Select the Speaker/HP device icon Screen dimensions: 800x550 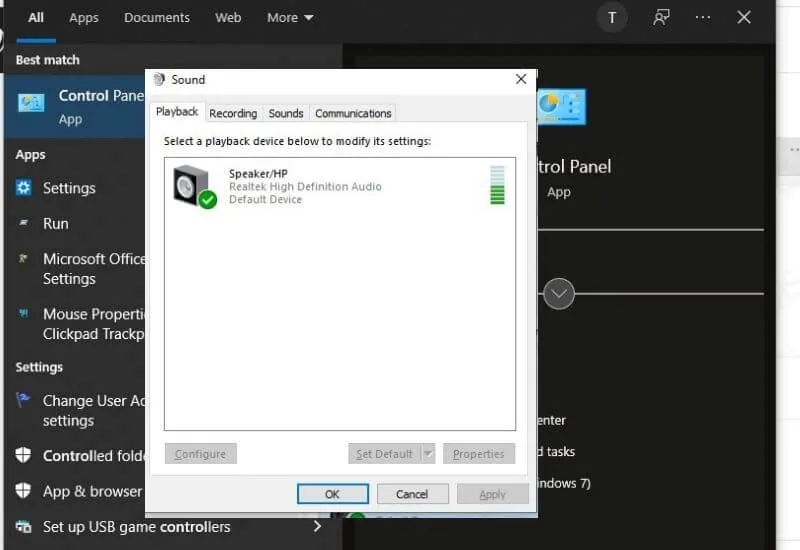[x=193, y=186]
